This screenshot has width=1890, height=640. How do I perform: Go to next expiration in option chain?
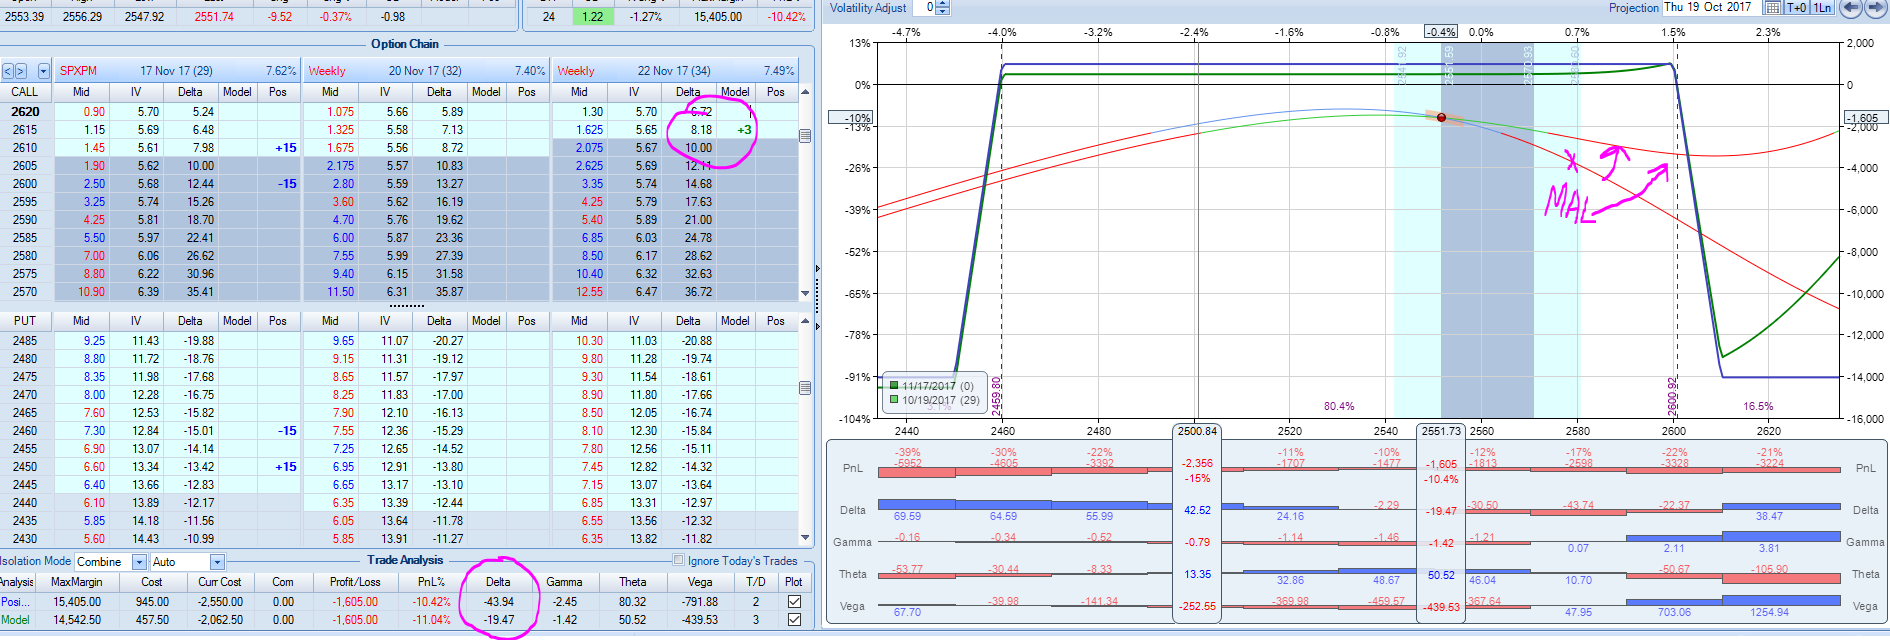(x=21, y=71)
